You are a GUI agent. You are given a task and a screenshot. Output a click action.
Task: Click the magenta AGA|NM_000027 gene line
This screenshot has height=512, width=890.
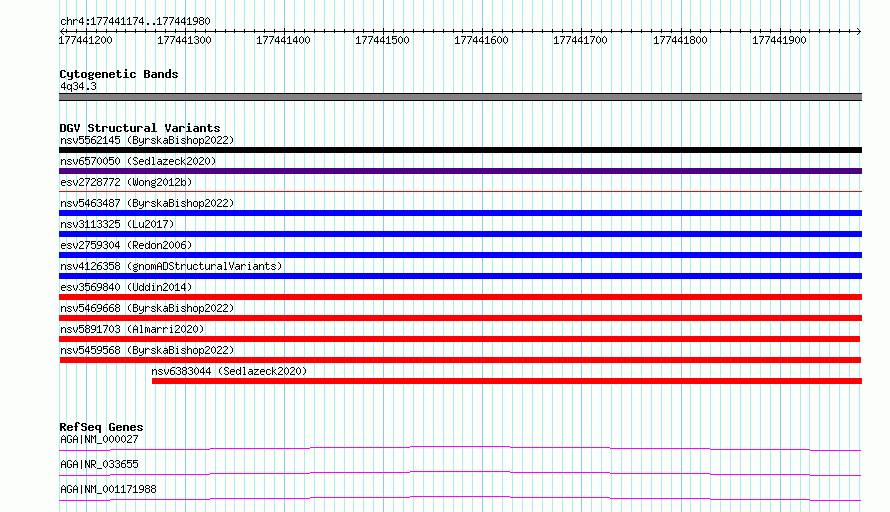(460, 448)
